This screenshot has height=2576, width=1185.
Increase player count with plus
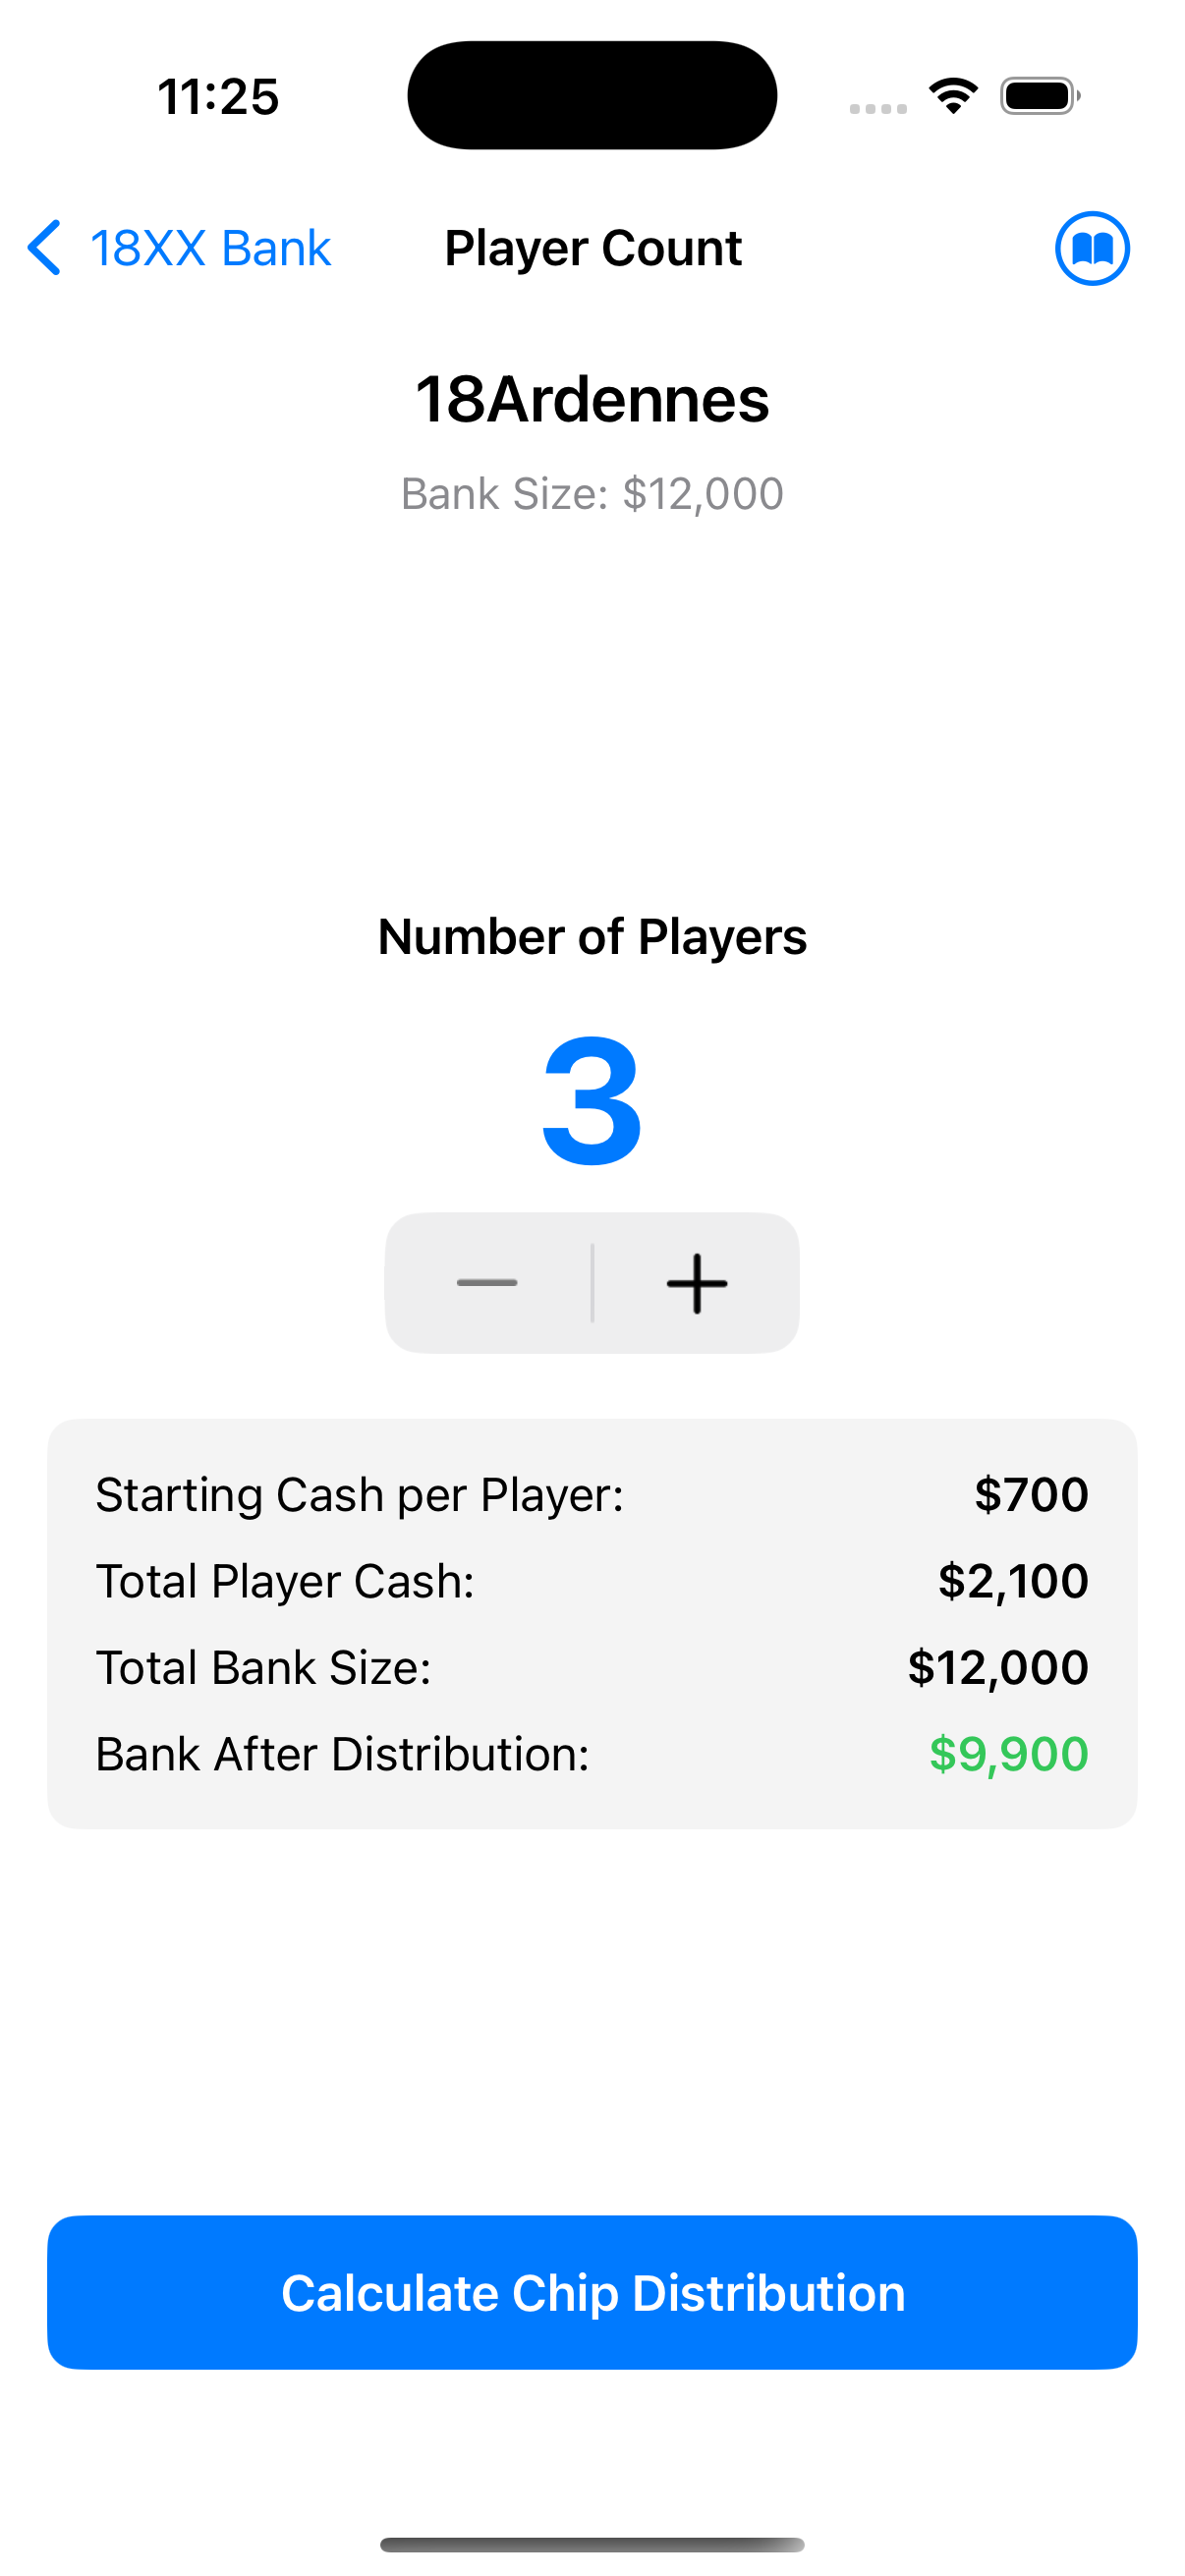(x=697, y=1283)
